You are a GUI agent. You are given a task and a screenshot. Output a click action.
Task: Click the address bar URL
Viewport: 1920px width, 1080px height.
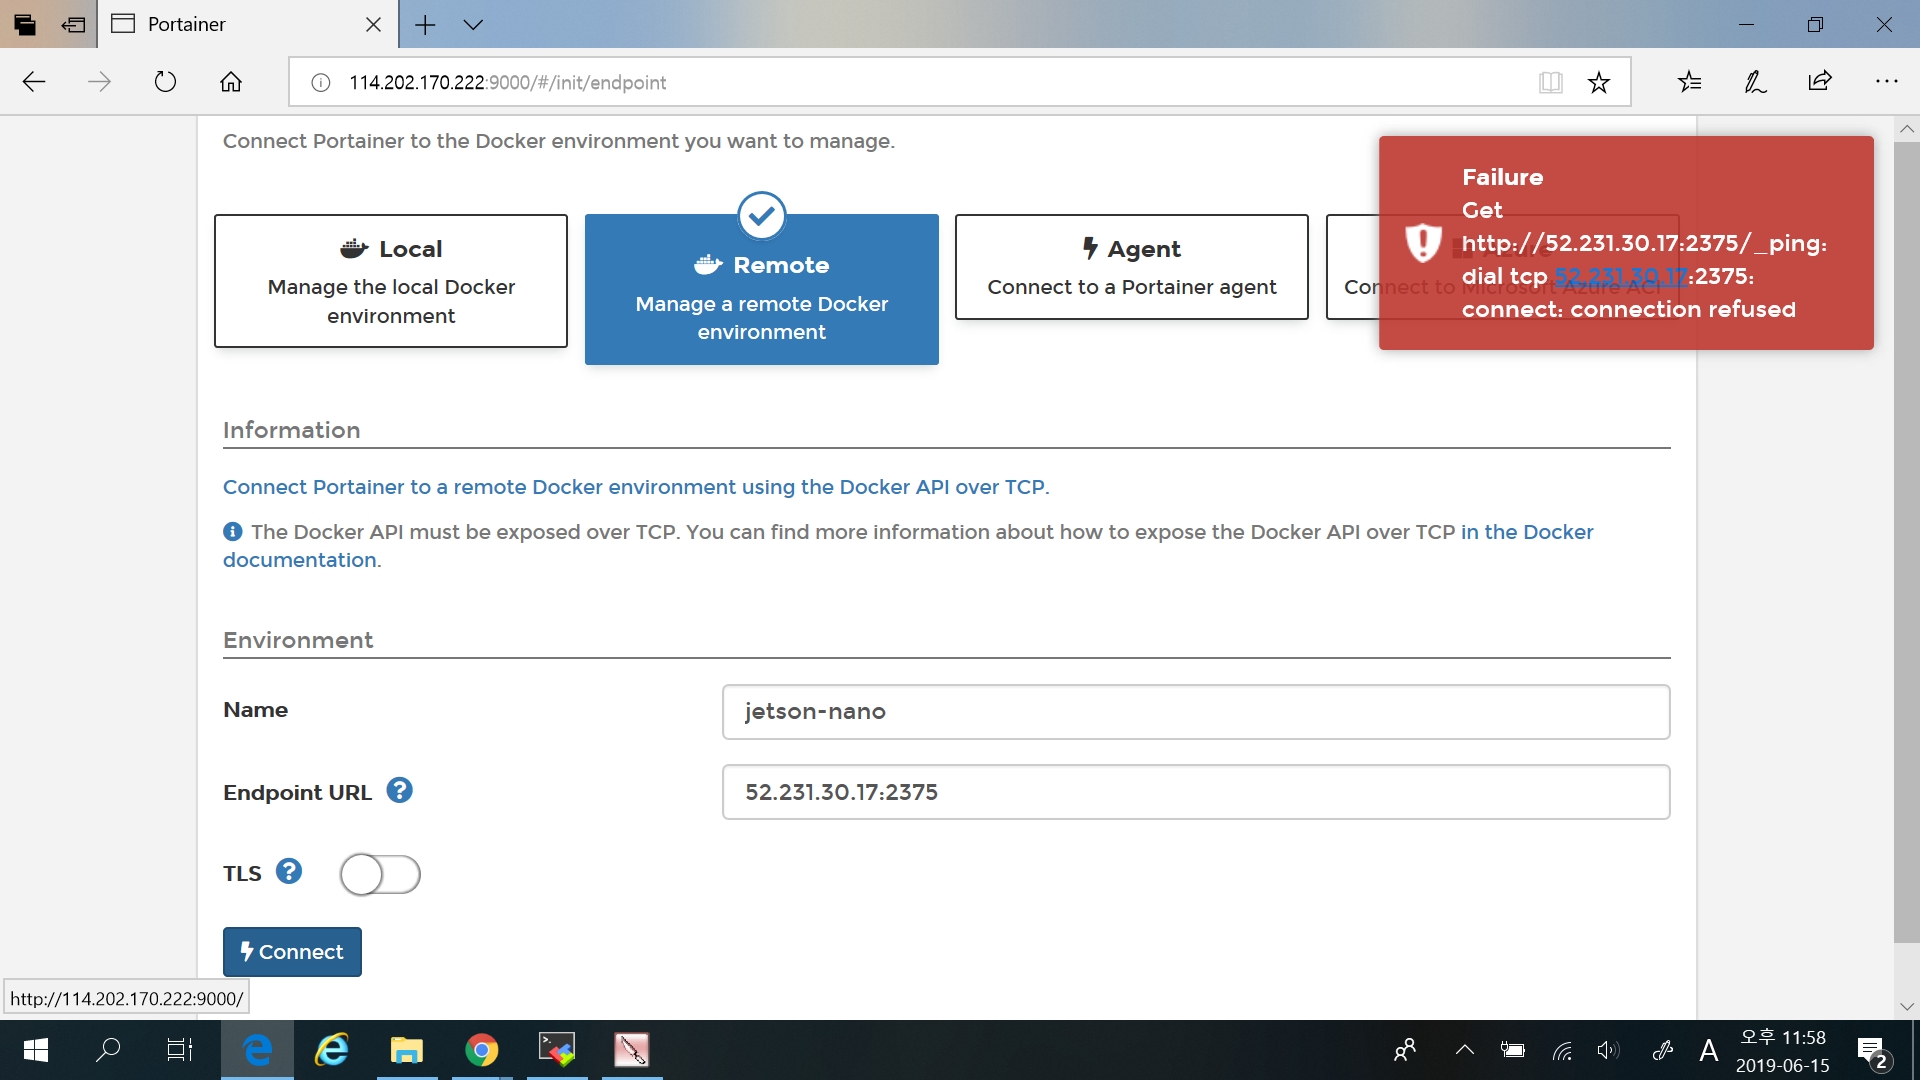tap(508, 83)
